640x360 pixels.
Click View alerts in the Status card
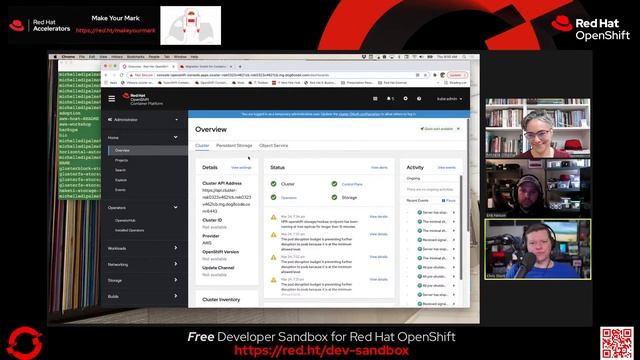379,168
